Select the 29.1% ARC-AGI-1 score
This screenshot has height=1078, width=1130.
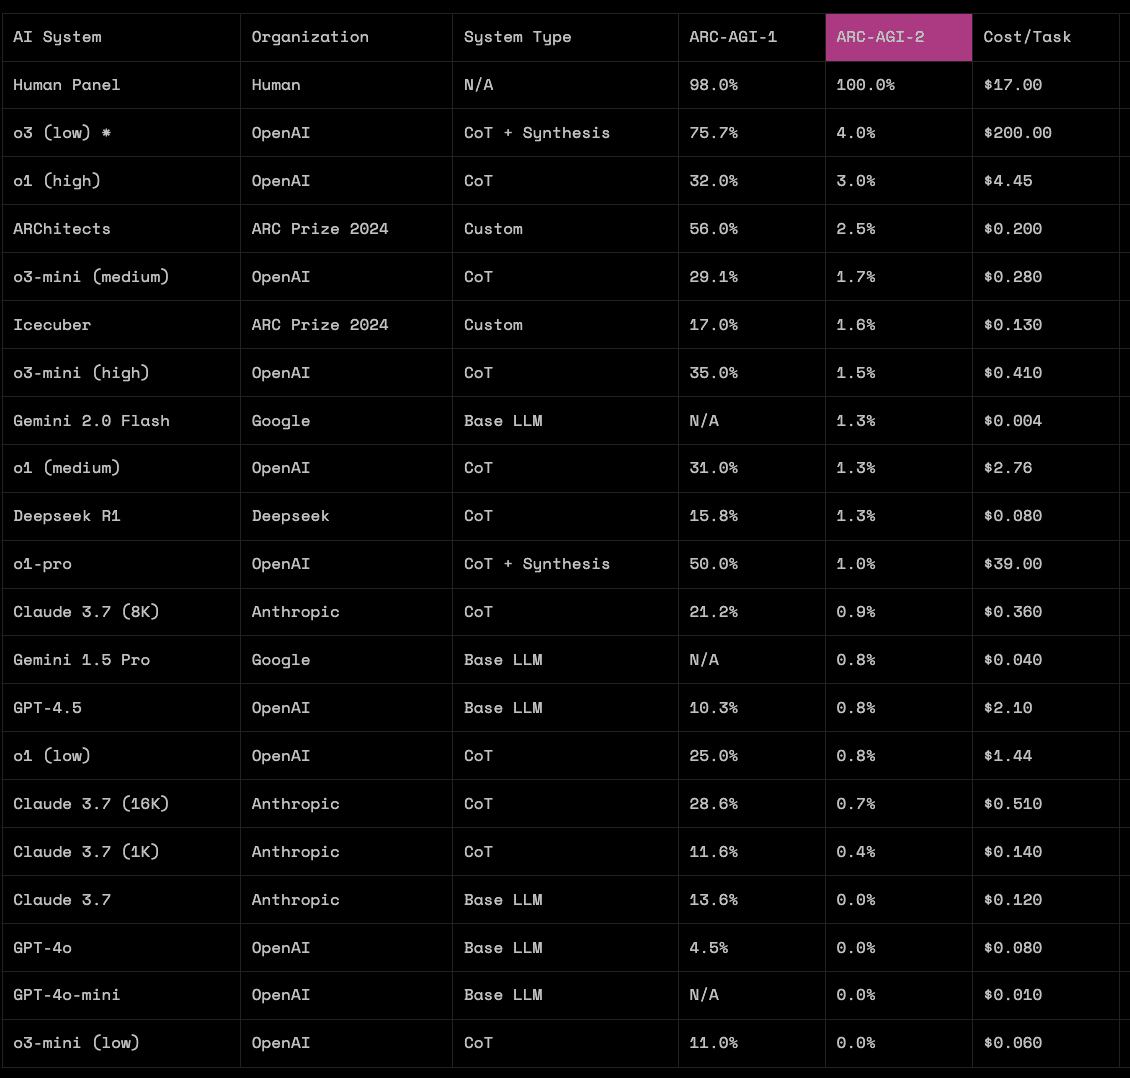713,277
